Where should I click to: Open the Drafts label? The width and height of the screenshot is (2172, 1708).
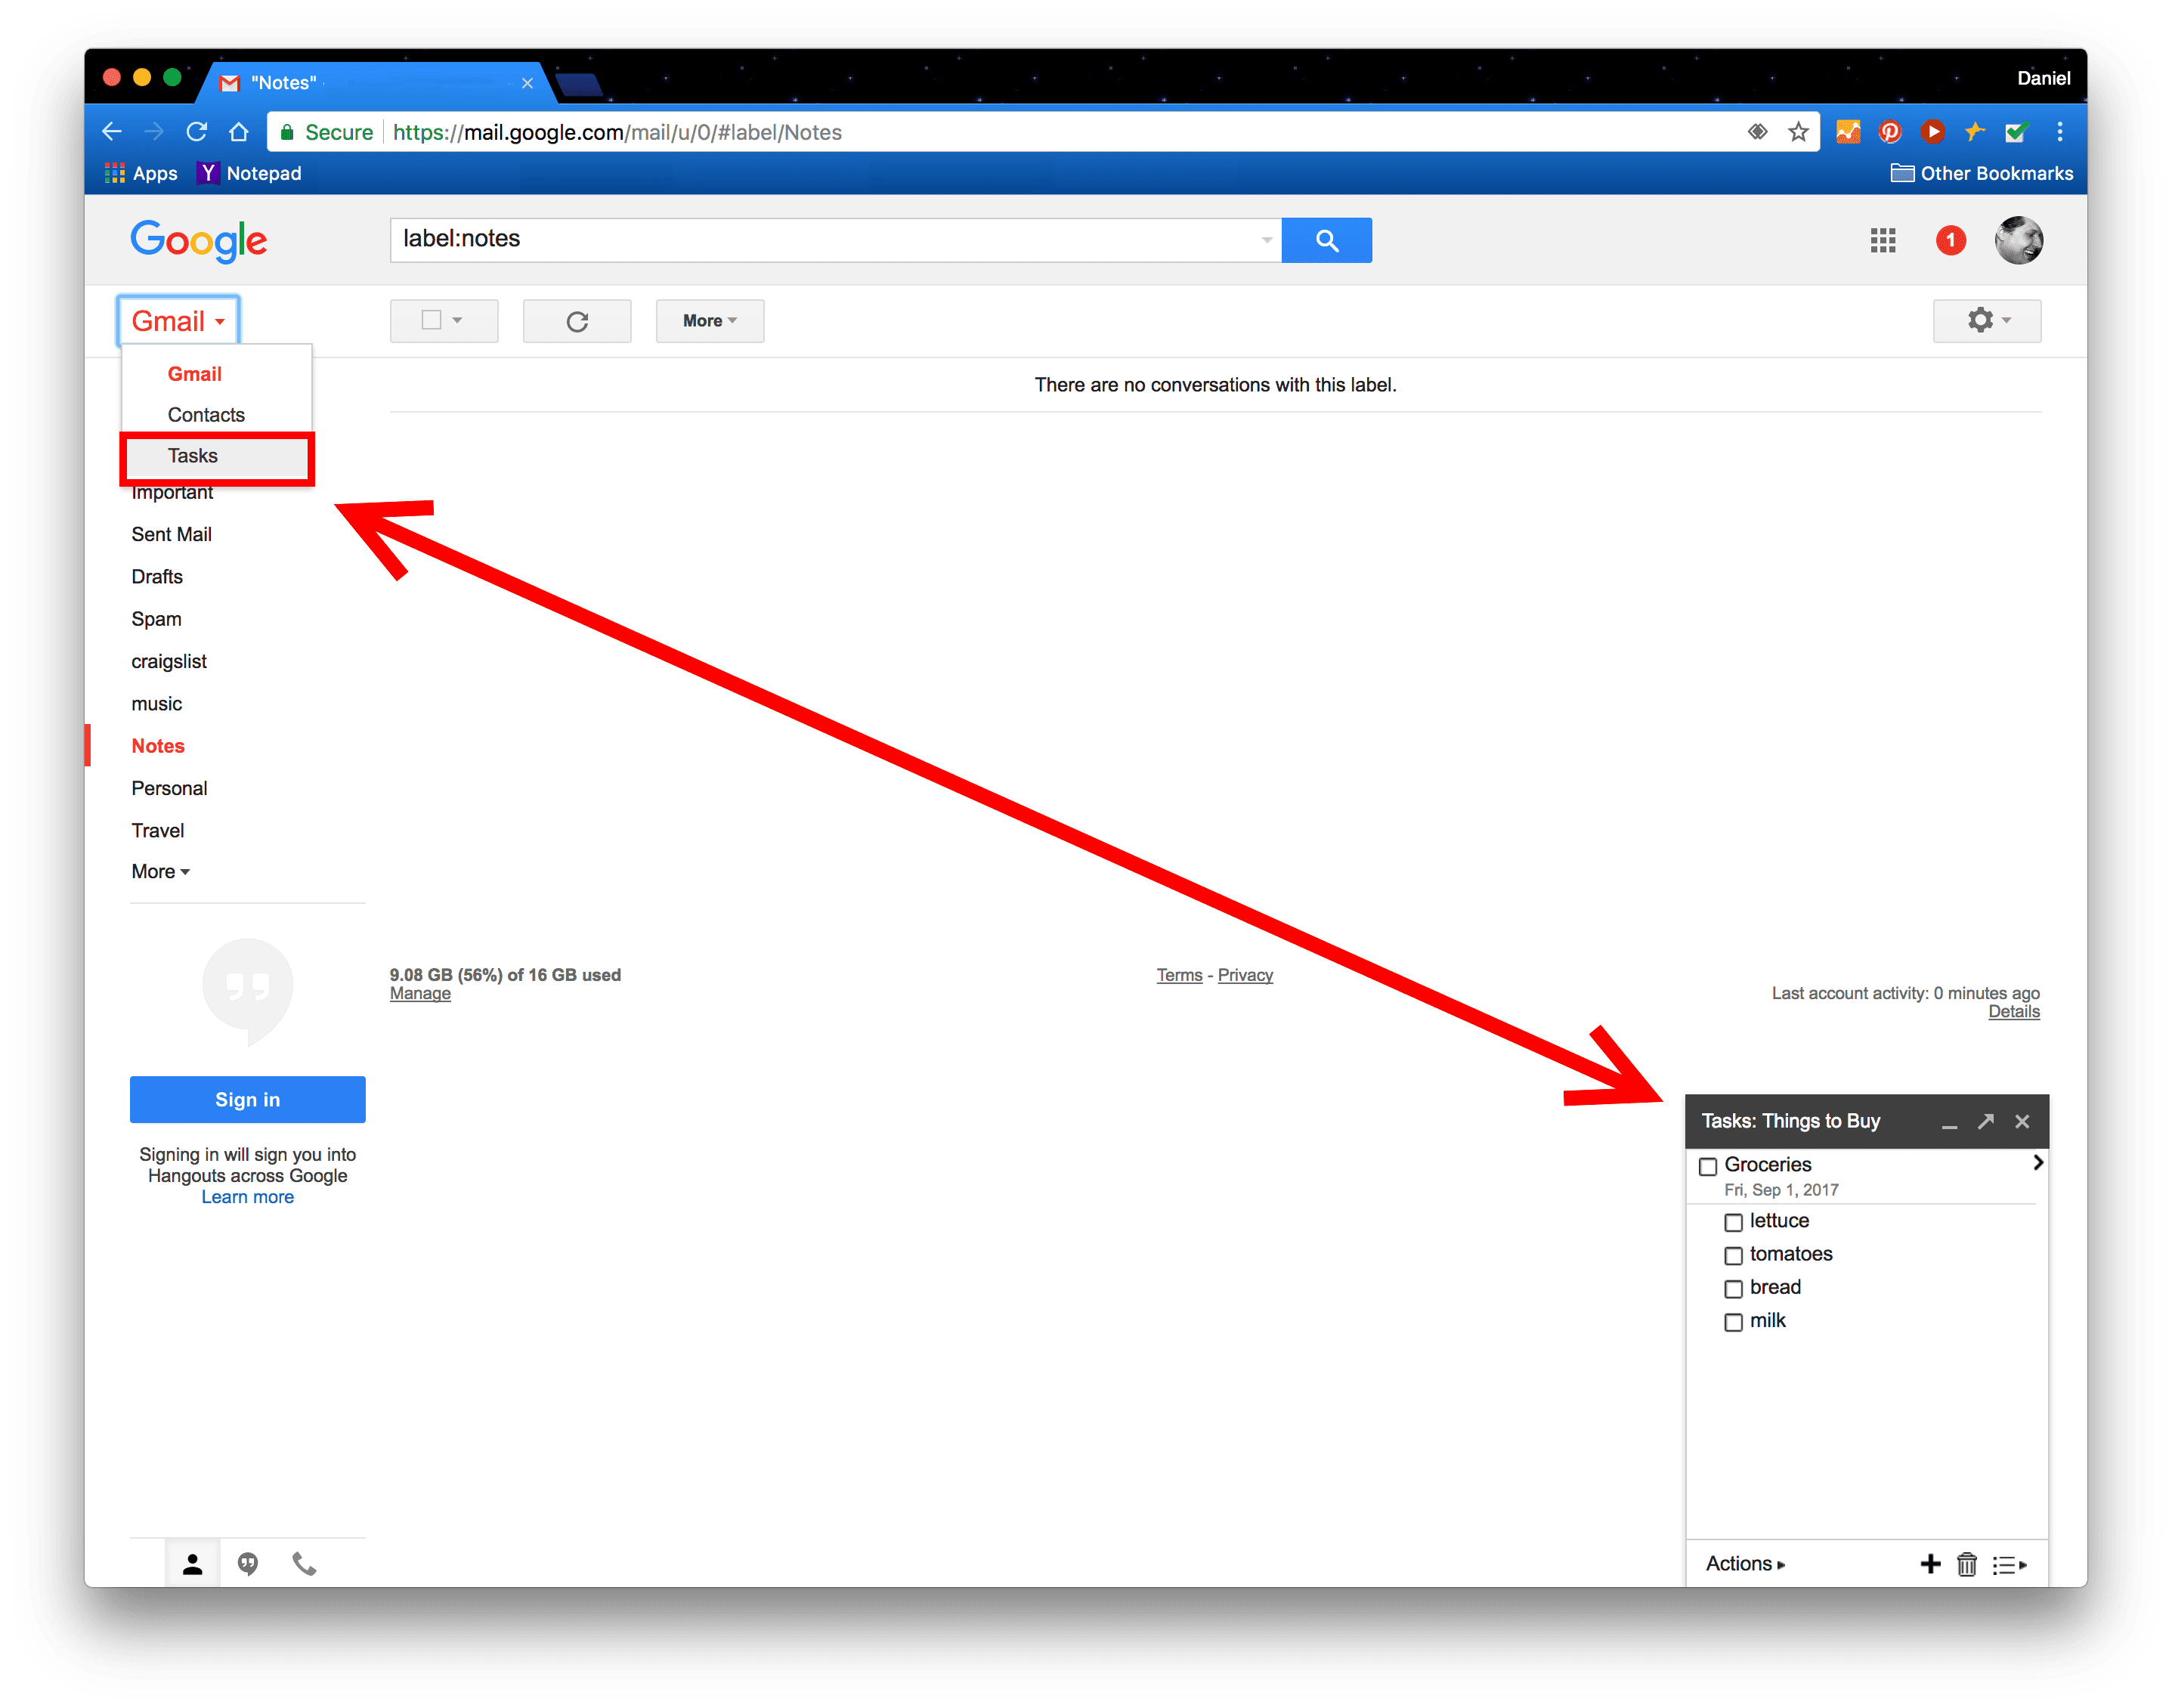[x=157, y=577]
